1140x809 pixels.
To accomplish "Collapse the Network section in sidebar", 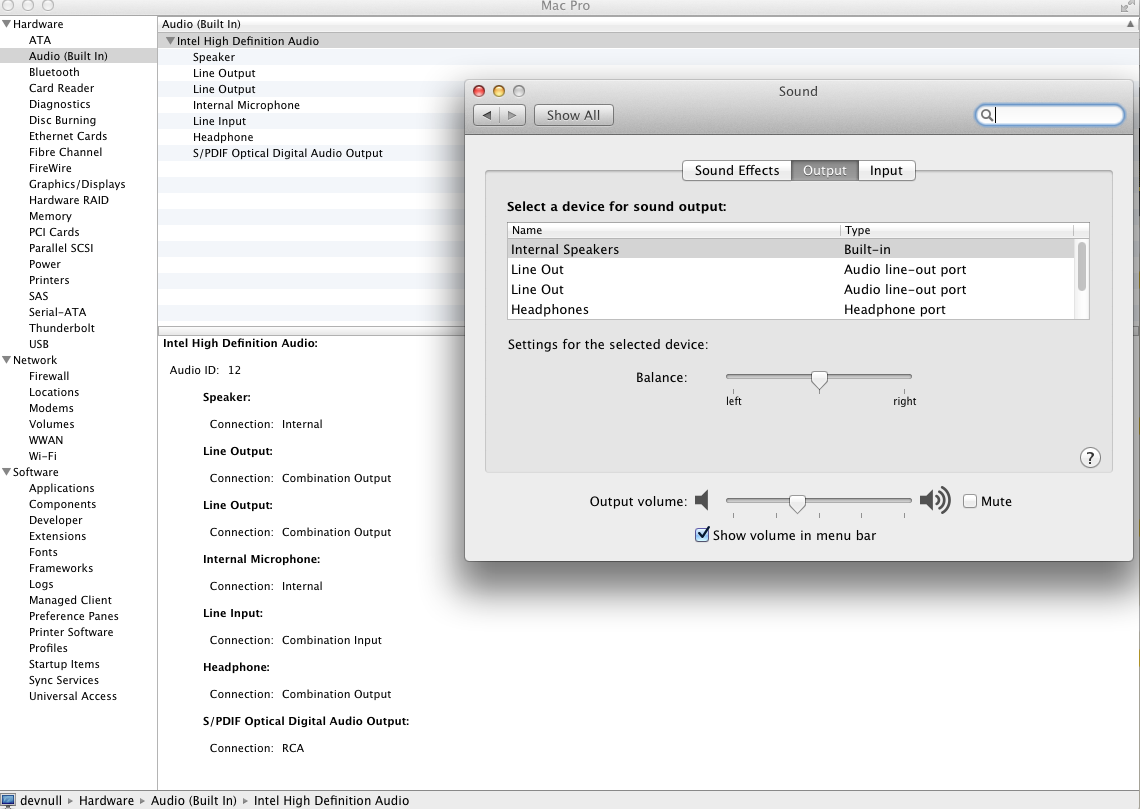I will pyautogui.click(x=7, y=360).
